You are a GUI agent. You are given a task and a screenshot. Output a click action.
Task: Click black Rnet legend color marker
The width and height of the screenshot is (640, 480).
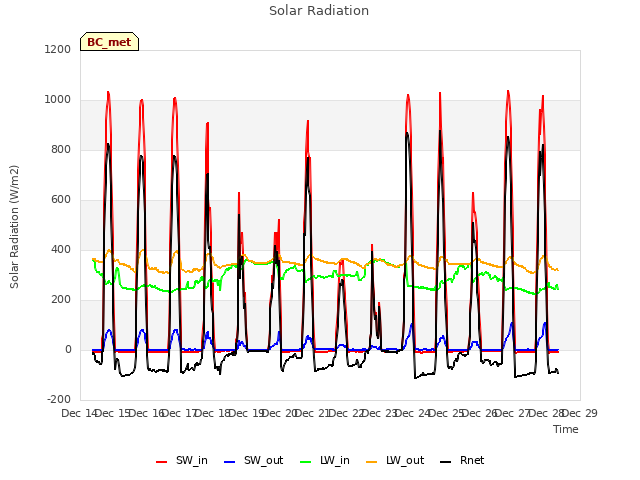(446, 462)
